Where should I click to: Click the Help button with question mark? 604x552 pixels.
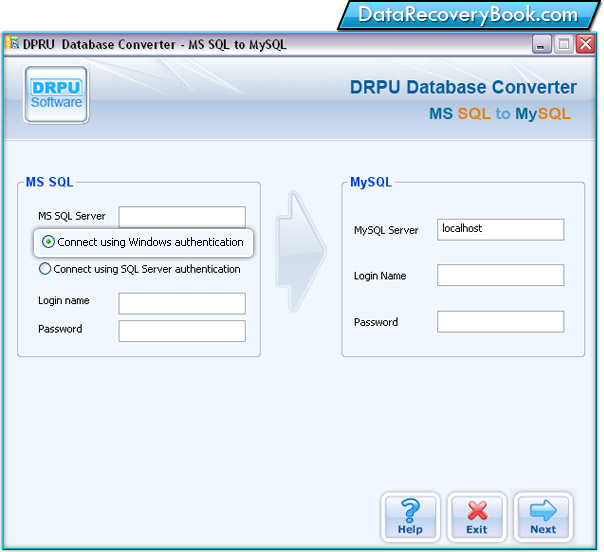pyautogui.click(x=410, y=517)
